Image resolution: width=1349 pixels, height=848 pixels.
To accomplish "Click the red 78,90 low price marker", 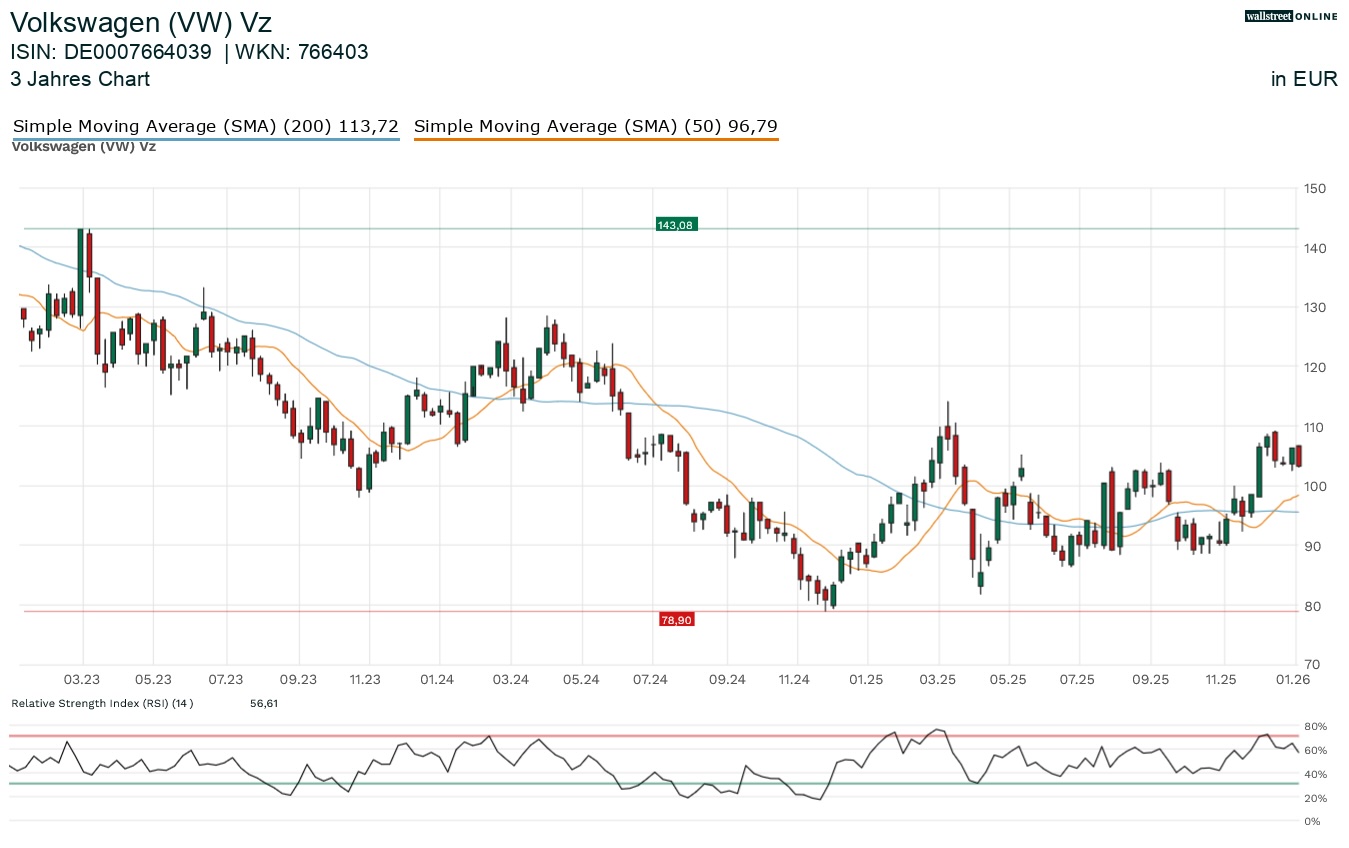I will click(676, 620).
